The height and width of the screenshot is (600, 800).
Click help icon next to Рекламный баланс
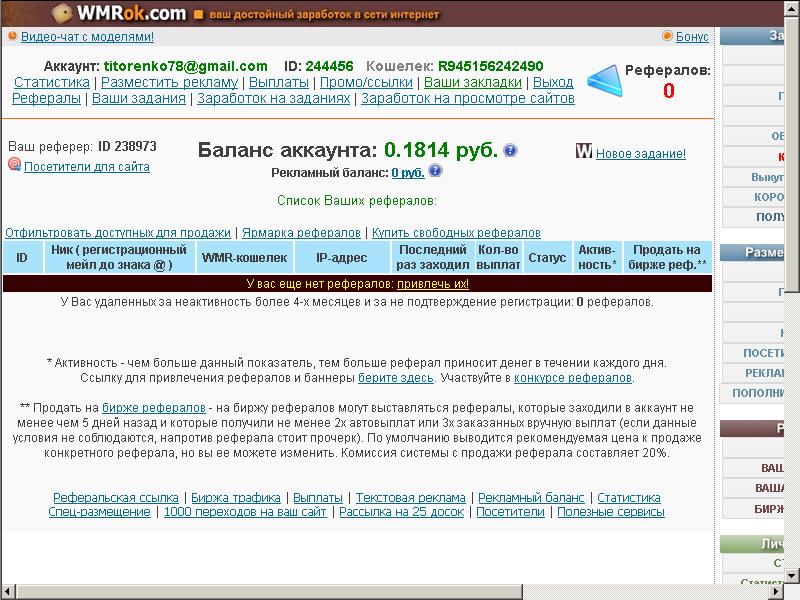(x=435, y=170)
